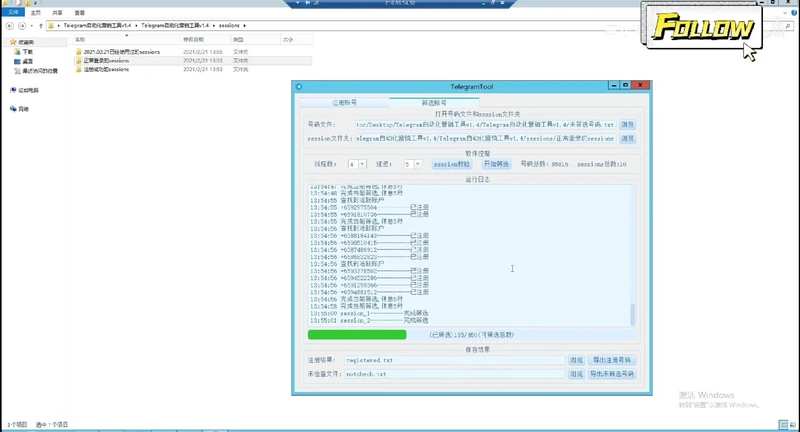Switch Explorer to large icons view

[x=792, y=424]
